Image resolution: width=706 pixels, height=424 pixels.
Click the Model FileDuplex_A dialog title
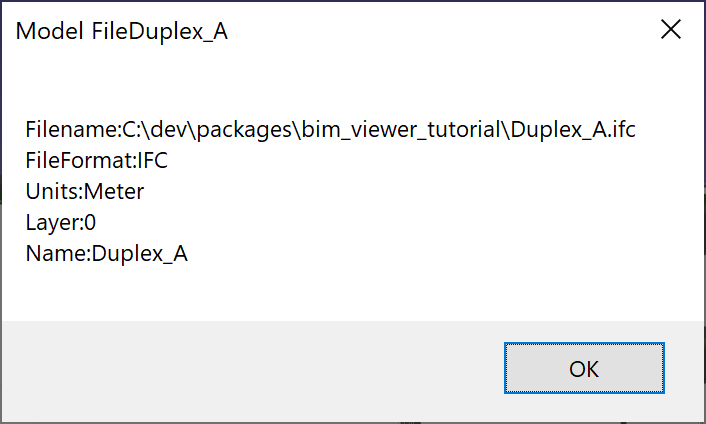(122, 32)
